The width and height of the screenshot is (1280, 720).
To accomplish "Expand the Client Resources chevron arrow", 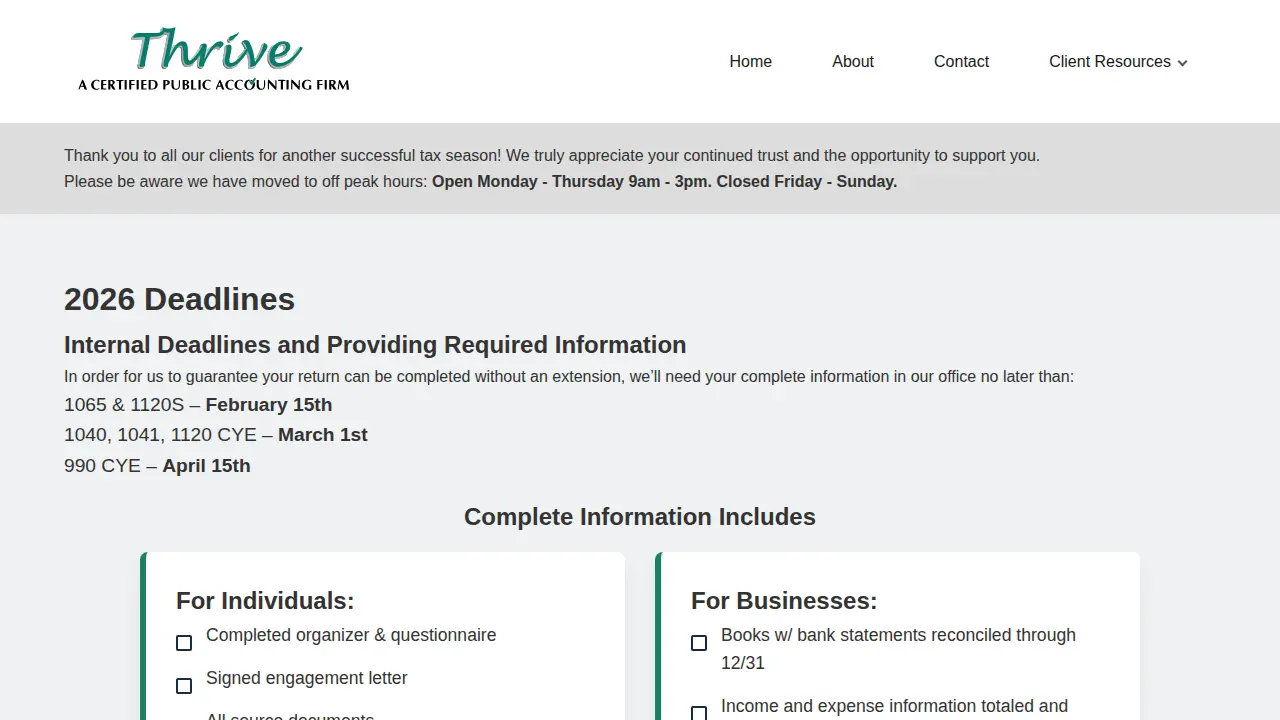I will pos(1182,63).
